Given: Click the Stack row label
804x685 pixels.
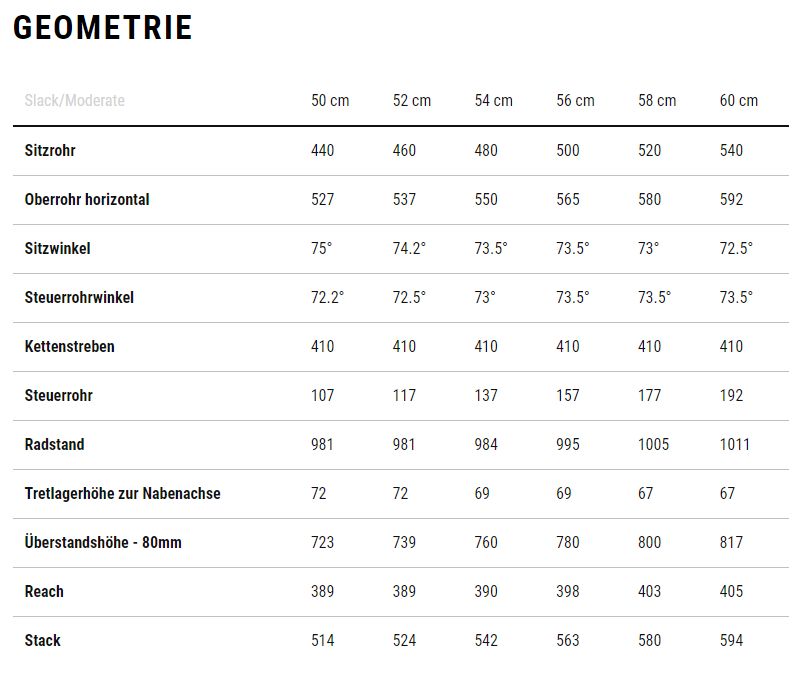Looking at the screenshot, I should (x=43, y=640).
